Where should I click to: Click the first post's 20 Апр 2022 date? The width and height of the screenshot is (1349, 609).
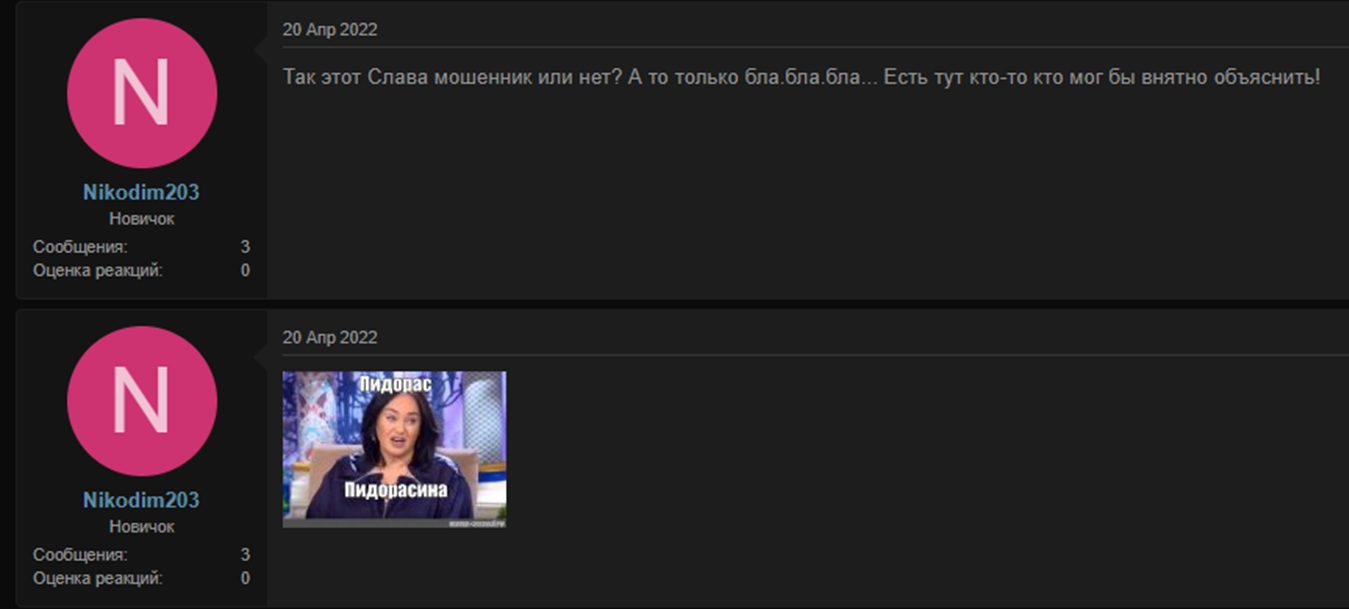pyautogui.click(x=330, y=30)
